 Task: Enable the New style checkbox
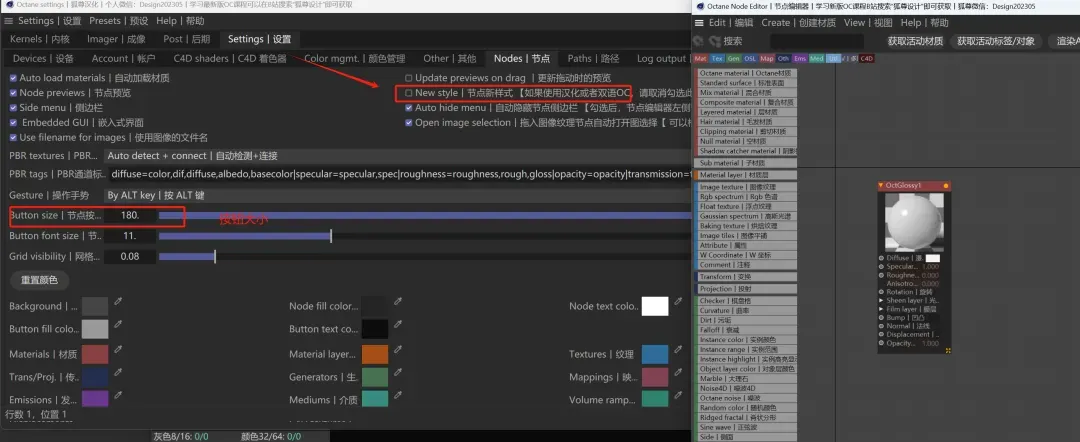coord(409,92)
